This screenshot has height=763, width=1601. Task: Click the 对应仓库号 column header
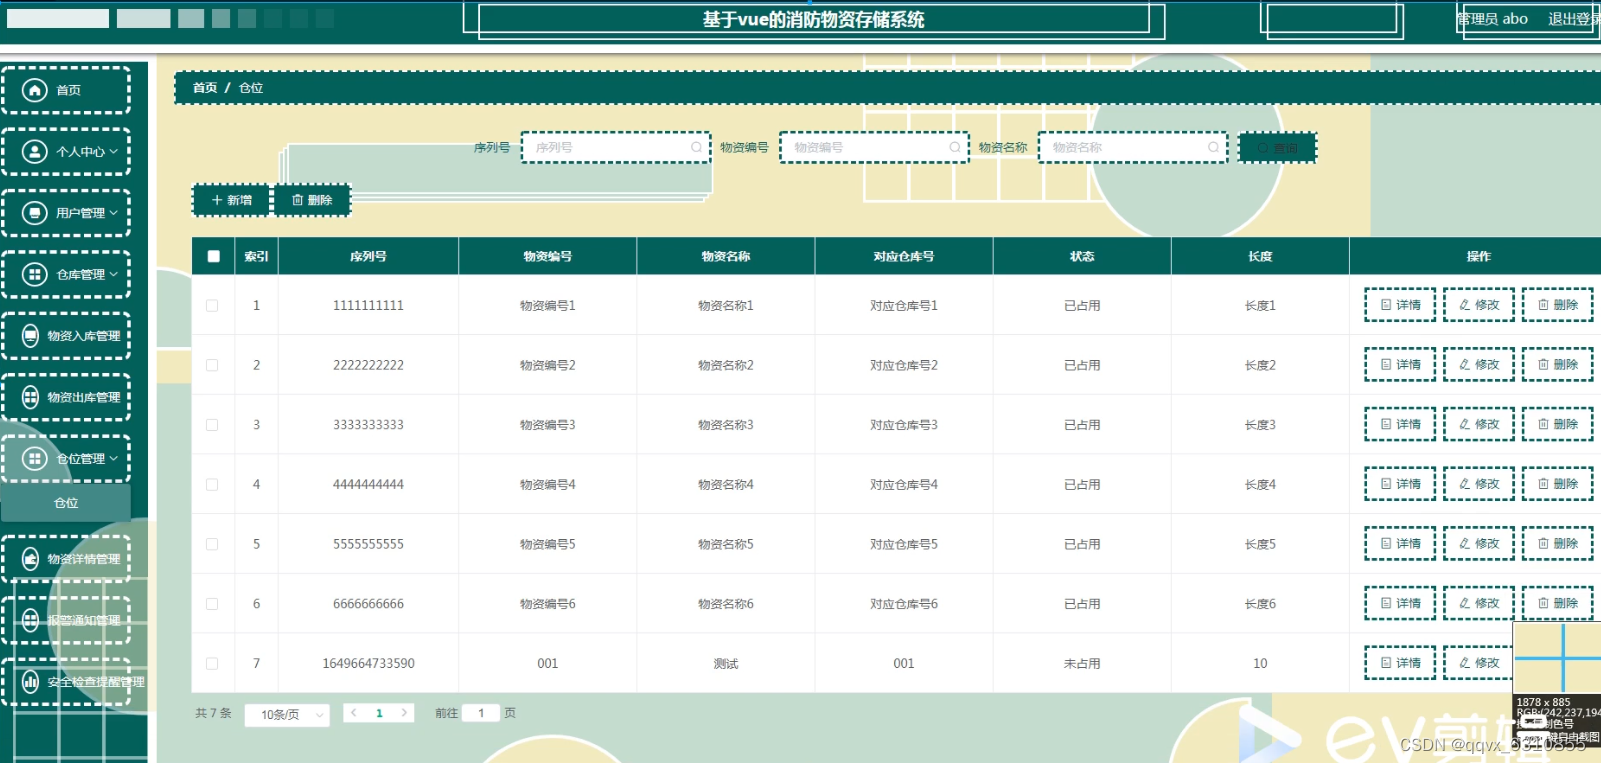coord(904,256)
